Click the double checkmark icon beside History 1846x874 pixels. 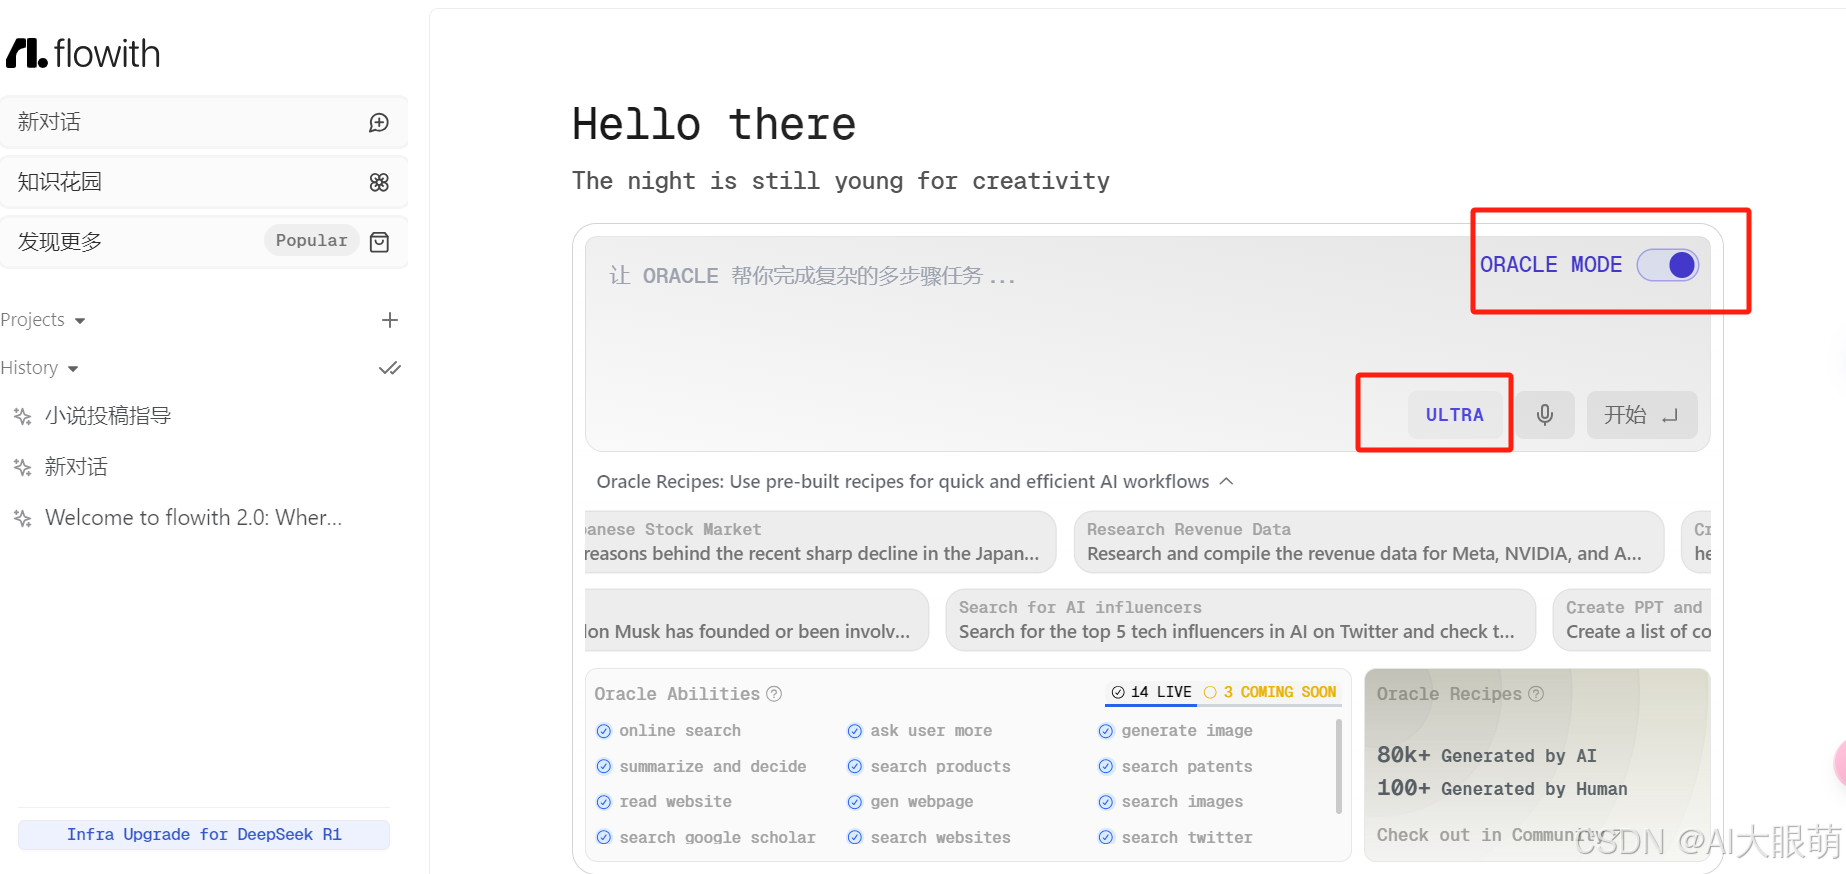(390, 368)
